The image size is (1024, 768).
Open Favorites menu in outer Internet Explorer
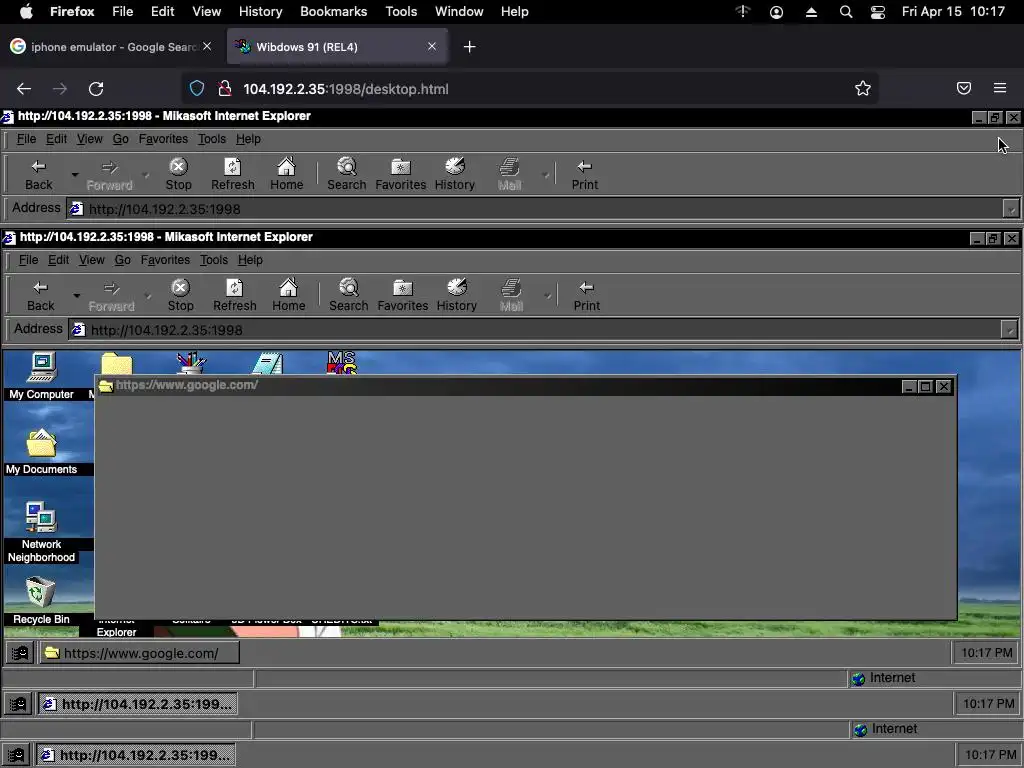click(163, 139)
